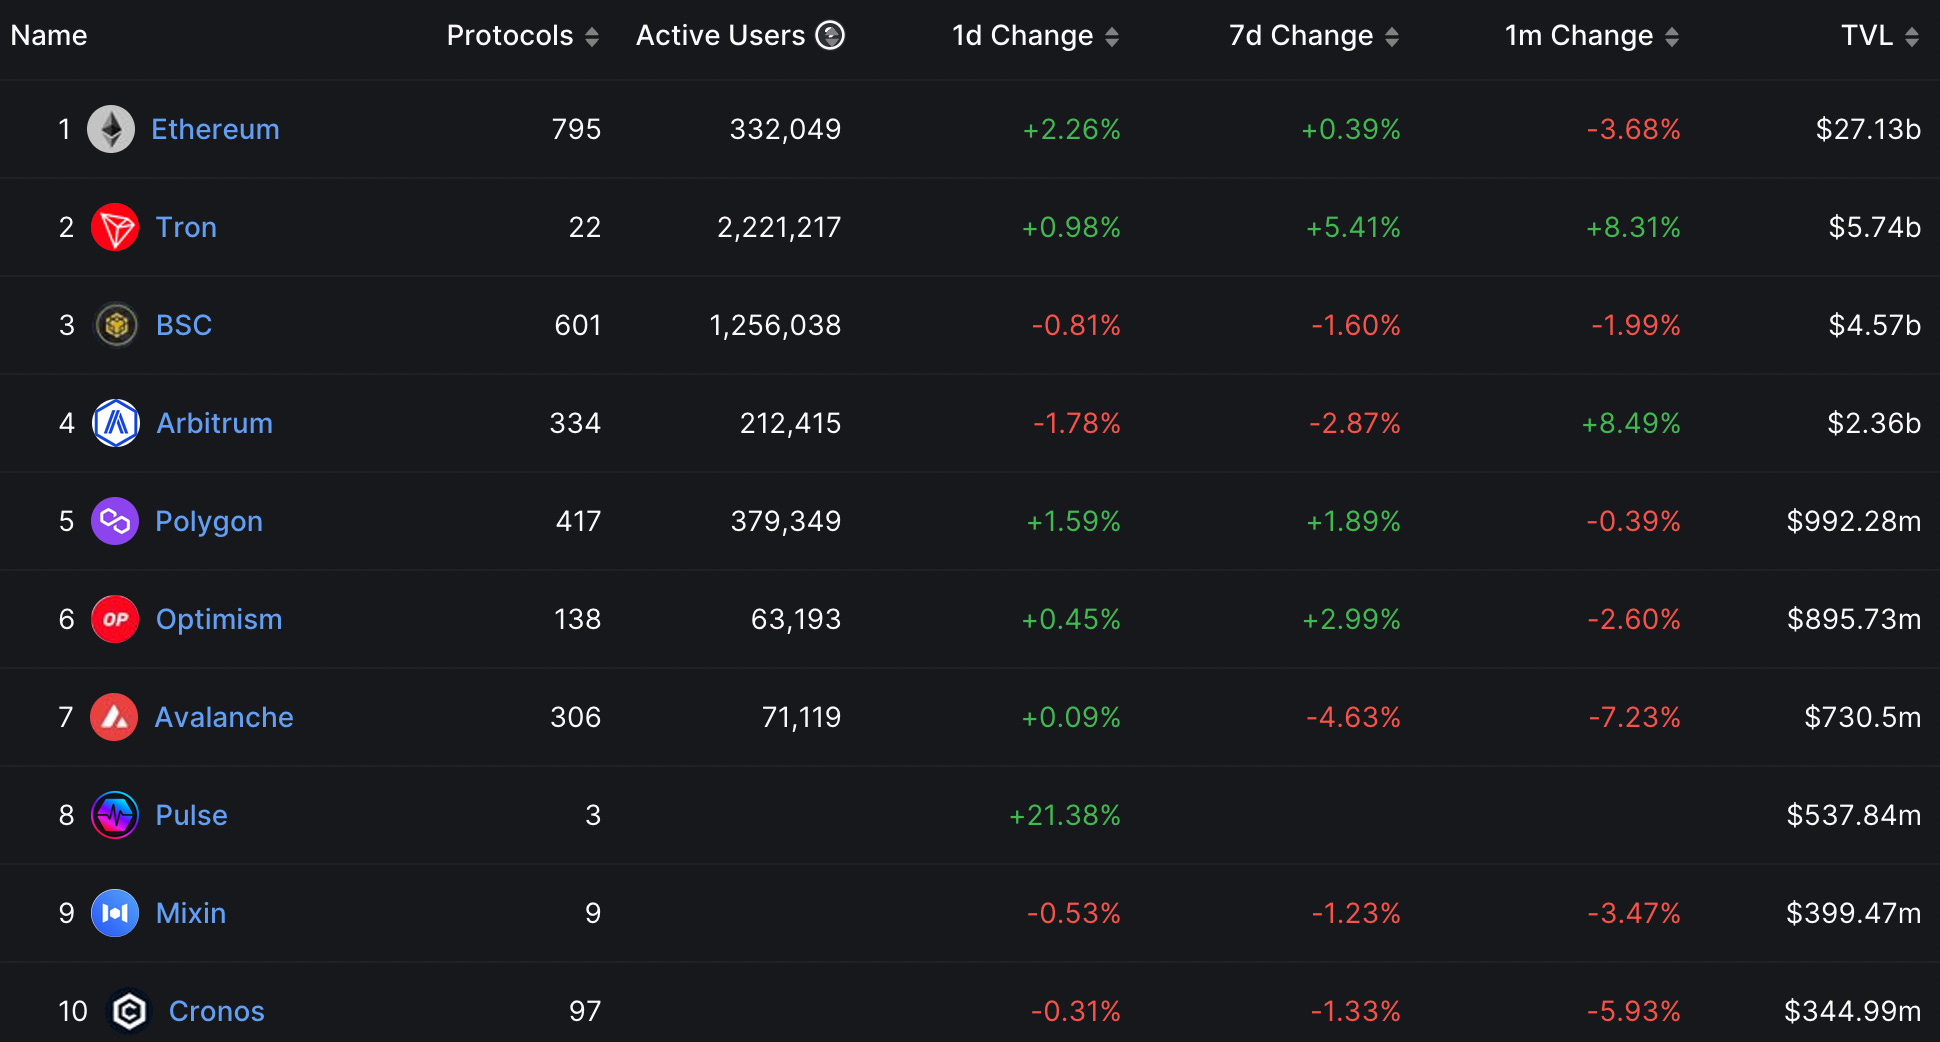
Task: Click the Cronos chain logo icon
Action: coord(128,1011)
